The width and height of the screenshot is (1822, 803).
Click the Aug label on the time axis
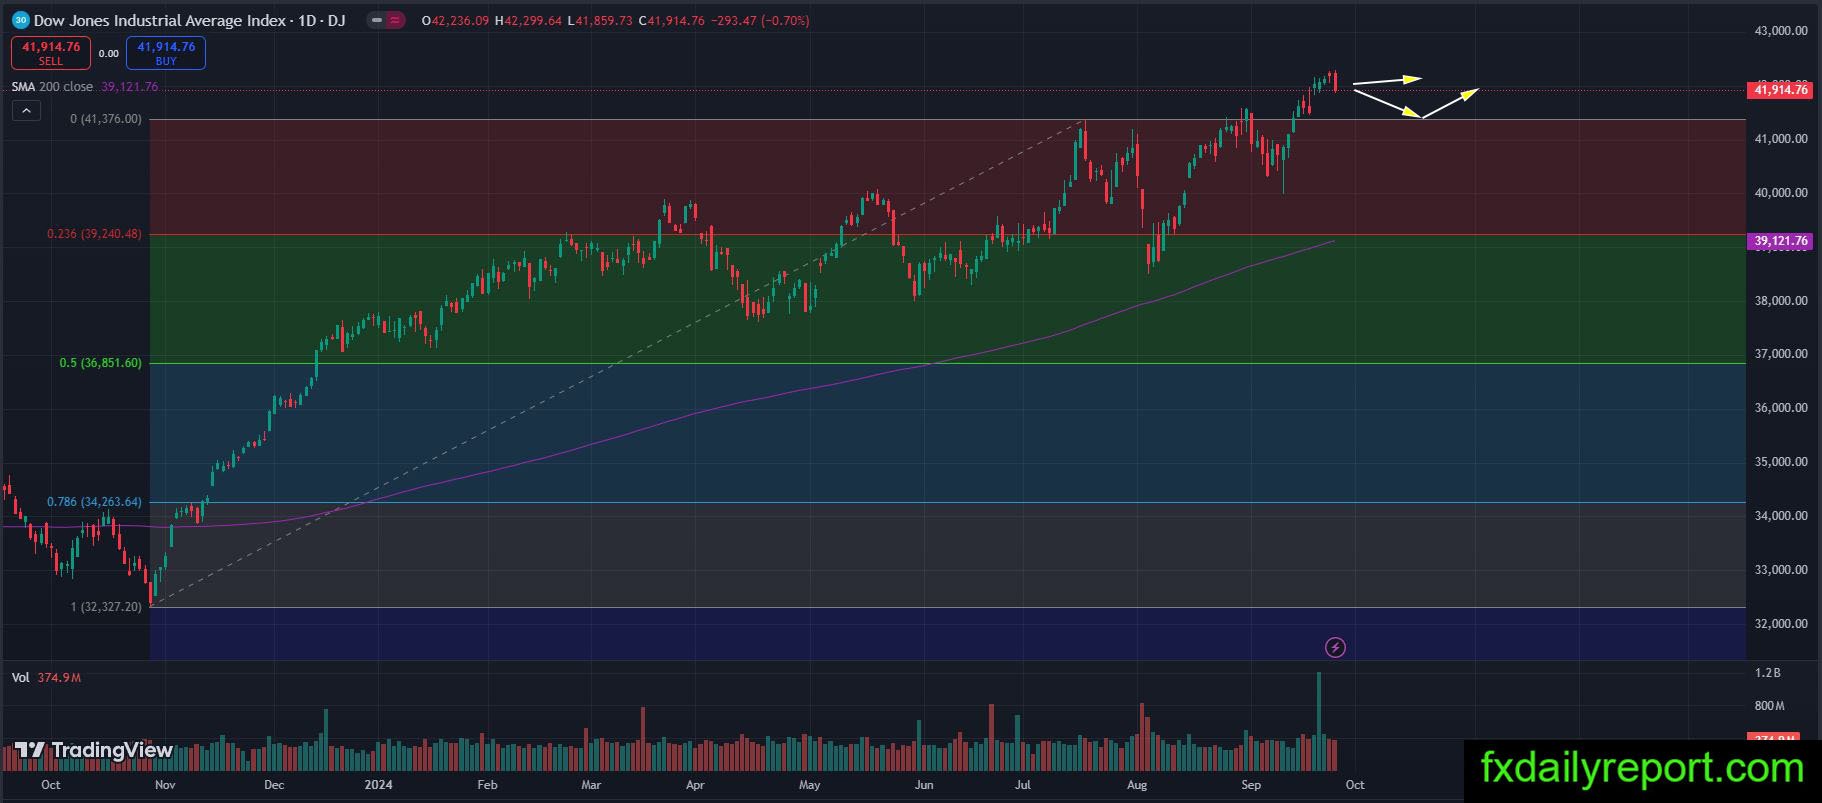[x=1137, y=785]
